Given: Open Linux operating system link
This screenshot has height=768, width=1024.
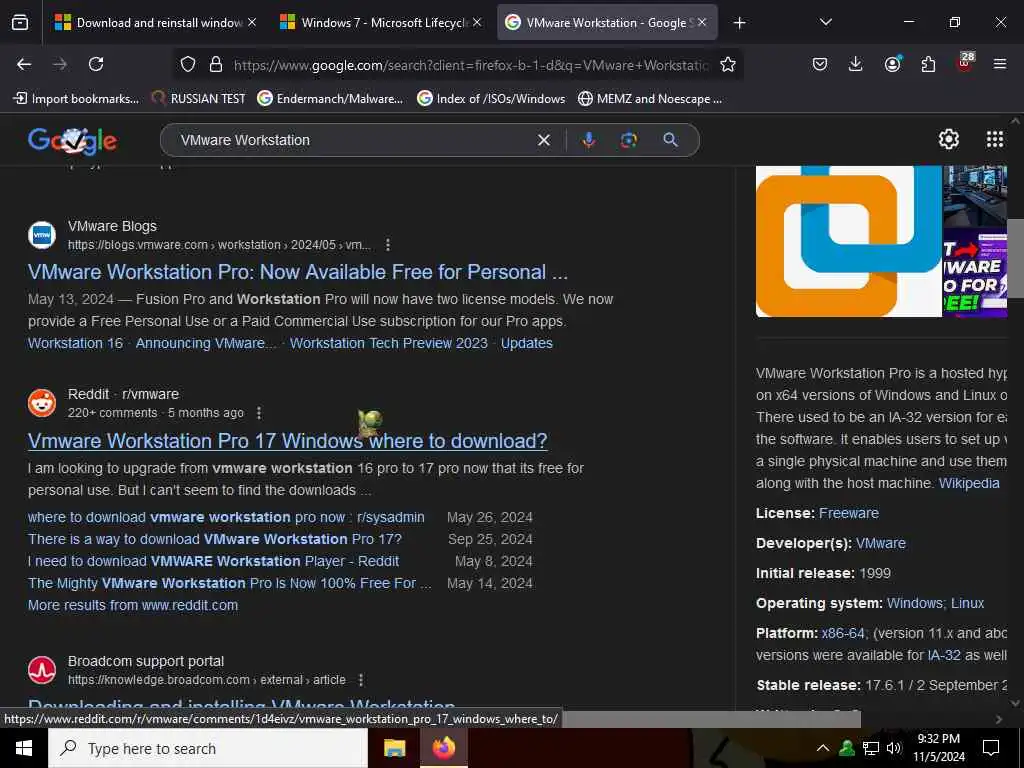Looking at the screenshot, I should click(967, 603).
